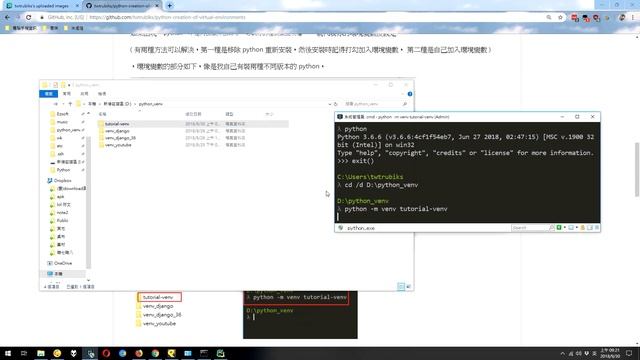Image resolution: width=640 pixels, height=360 pixels.
Task: Click the Explorer help icon
Action: coord(410,94)
